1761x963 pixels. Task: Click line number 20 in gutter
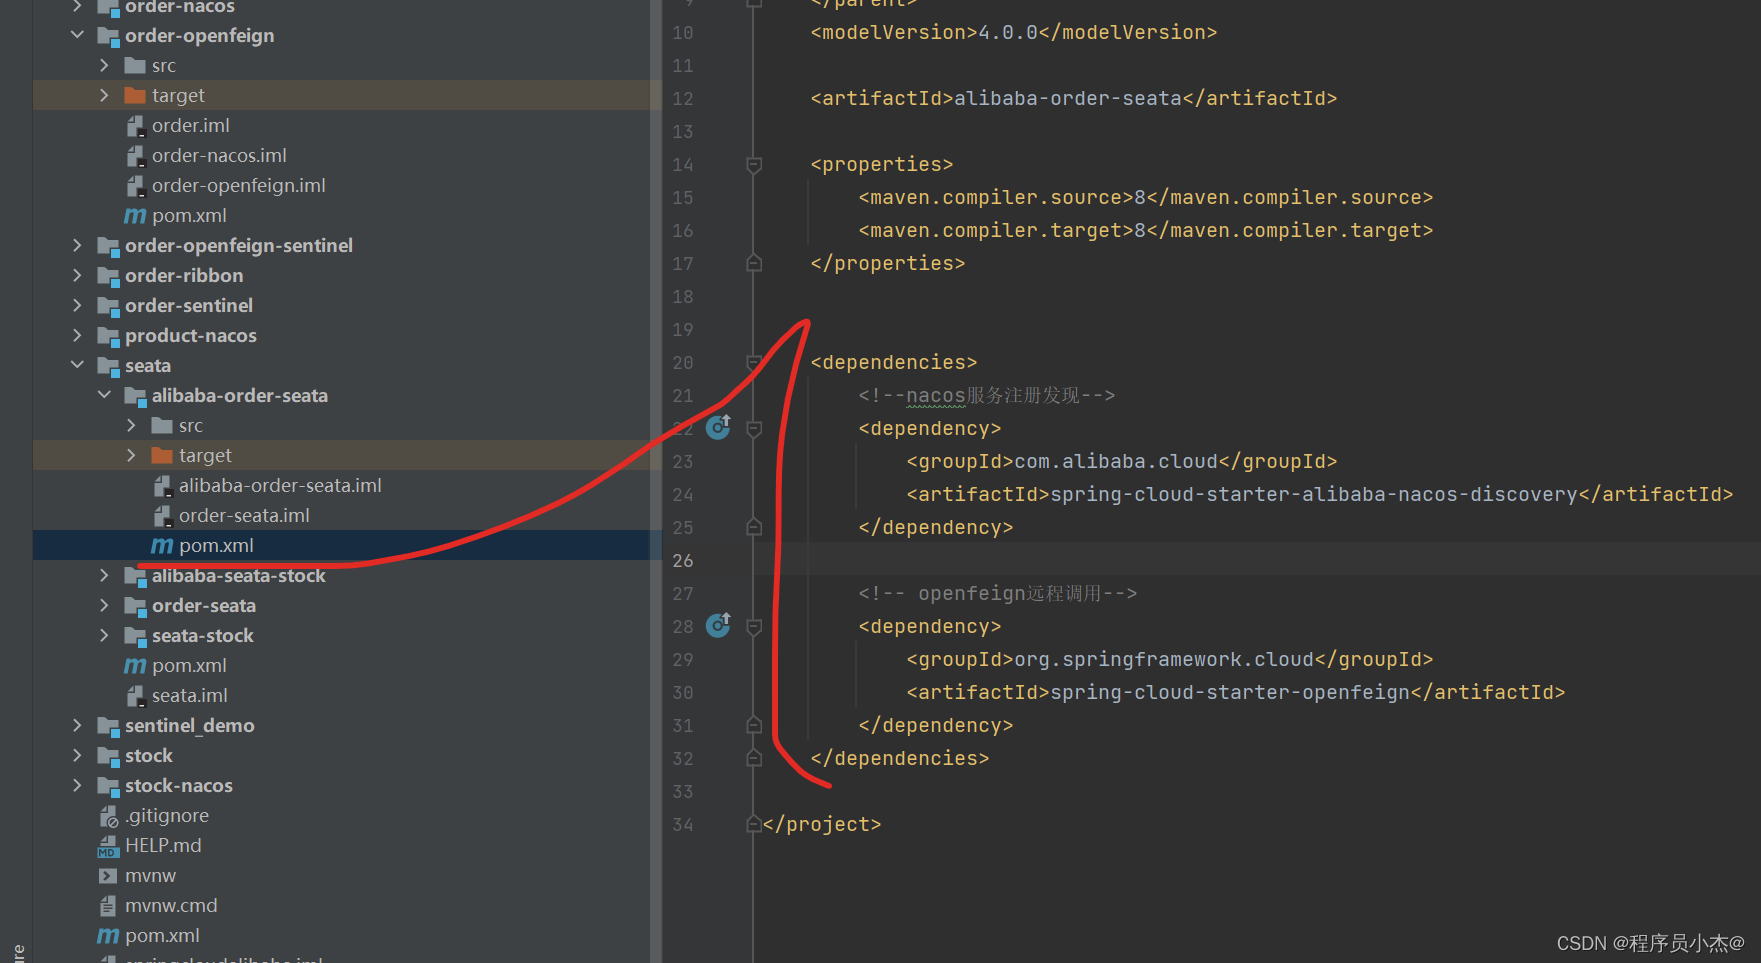(x=683, y=362)
